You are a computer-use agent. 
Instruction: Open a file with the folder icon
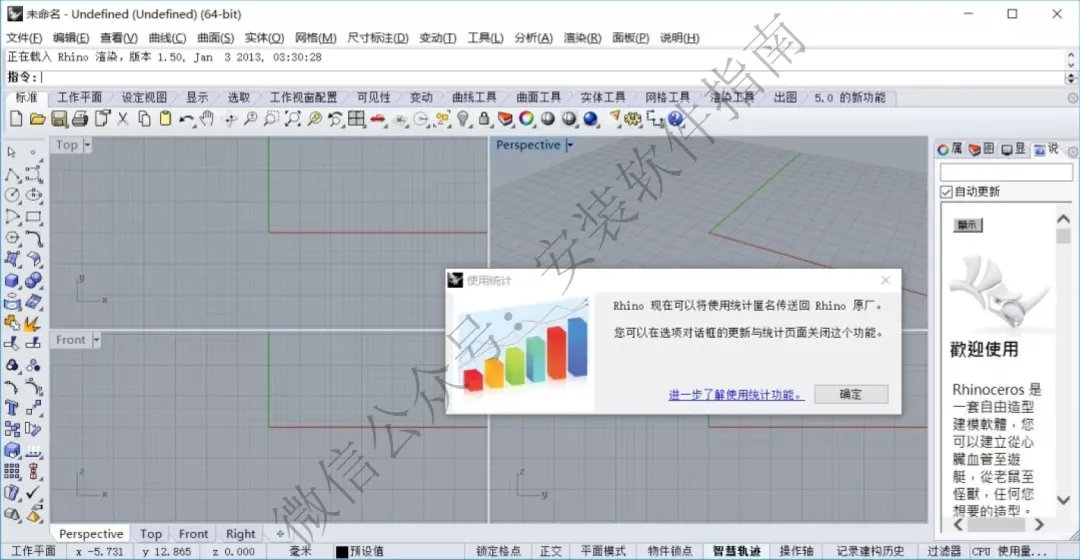tap(37, 118)
